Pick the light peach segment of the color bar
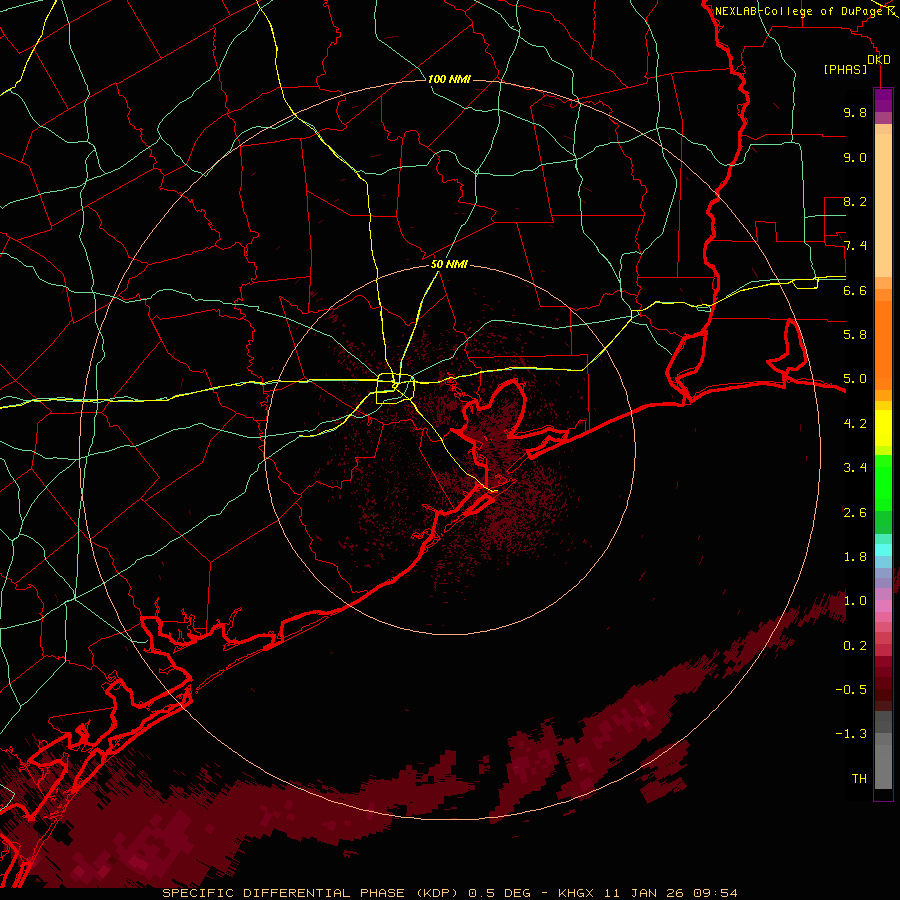This screenshot has width=900, height=900. tap(883, 207)
